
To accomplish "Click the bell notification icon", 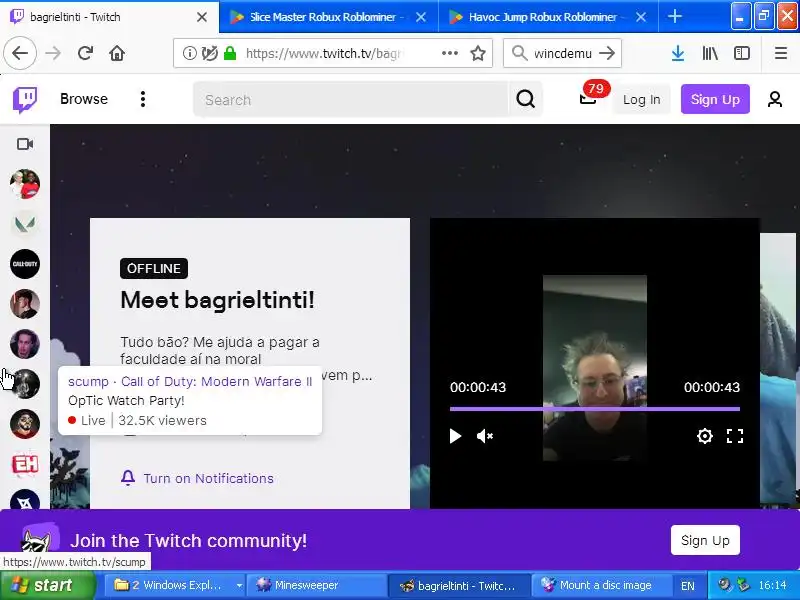I will (x=128, y=478).
